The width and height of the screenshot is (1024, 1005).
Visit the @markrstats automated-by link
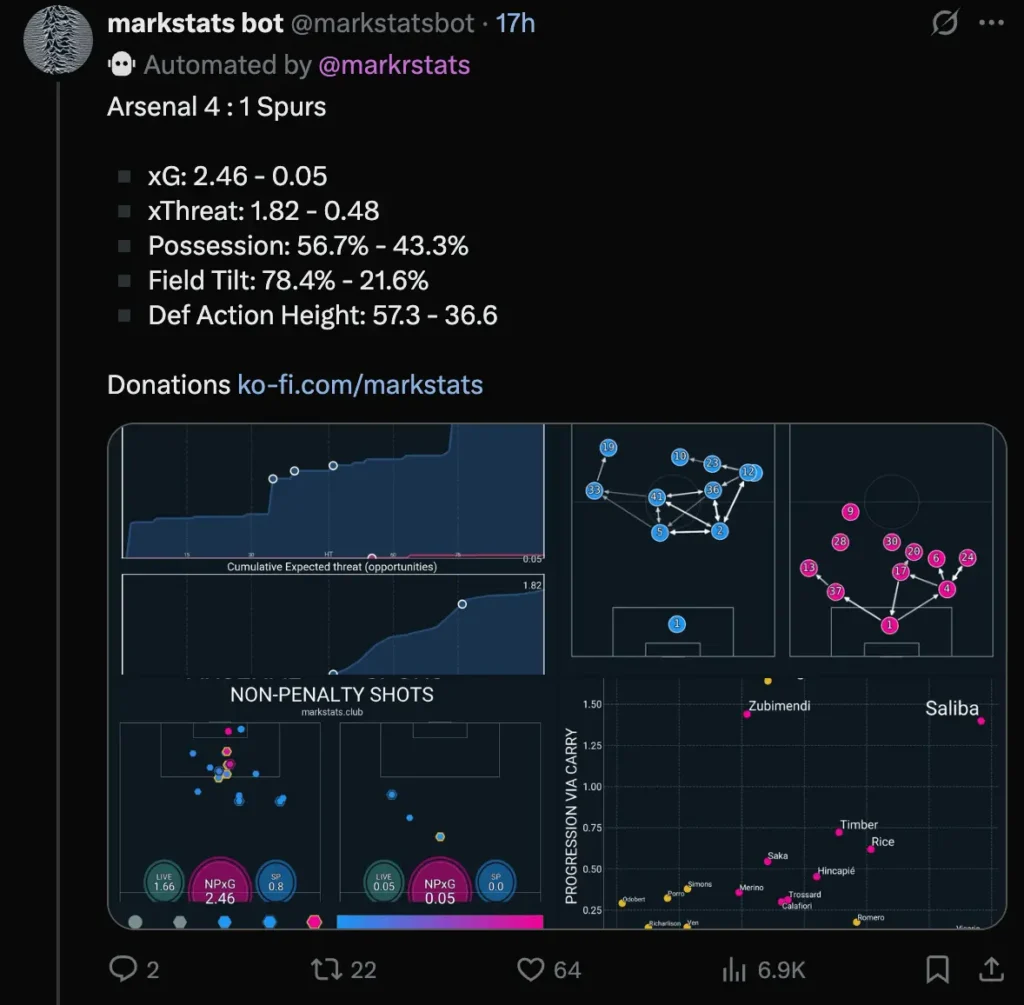coord(394,65)
